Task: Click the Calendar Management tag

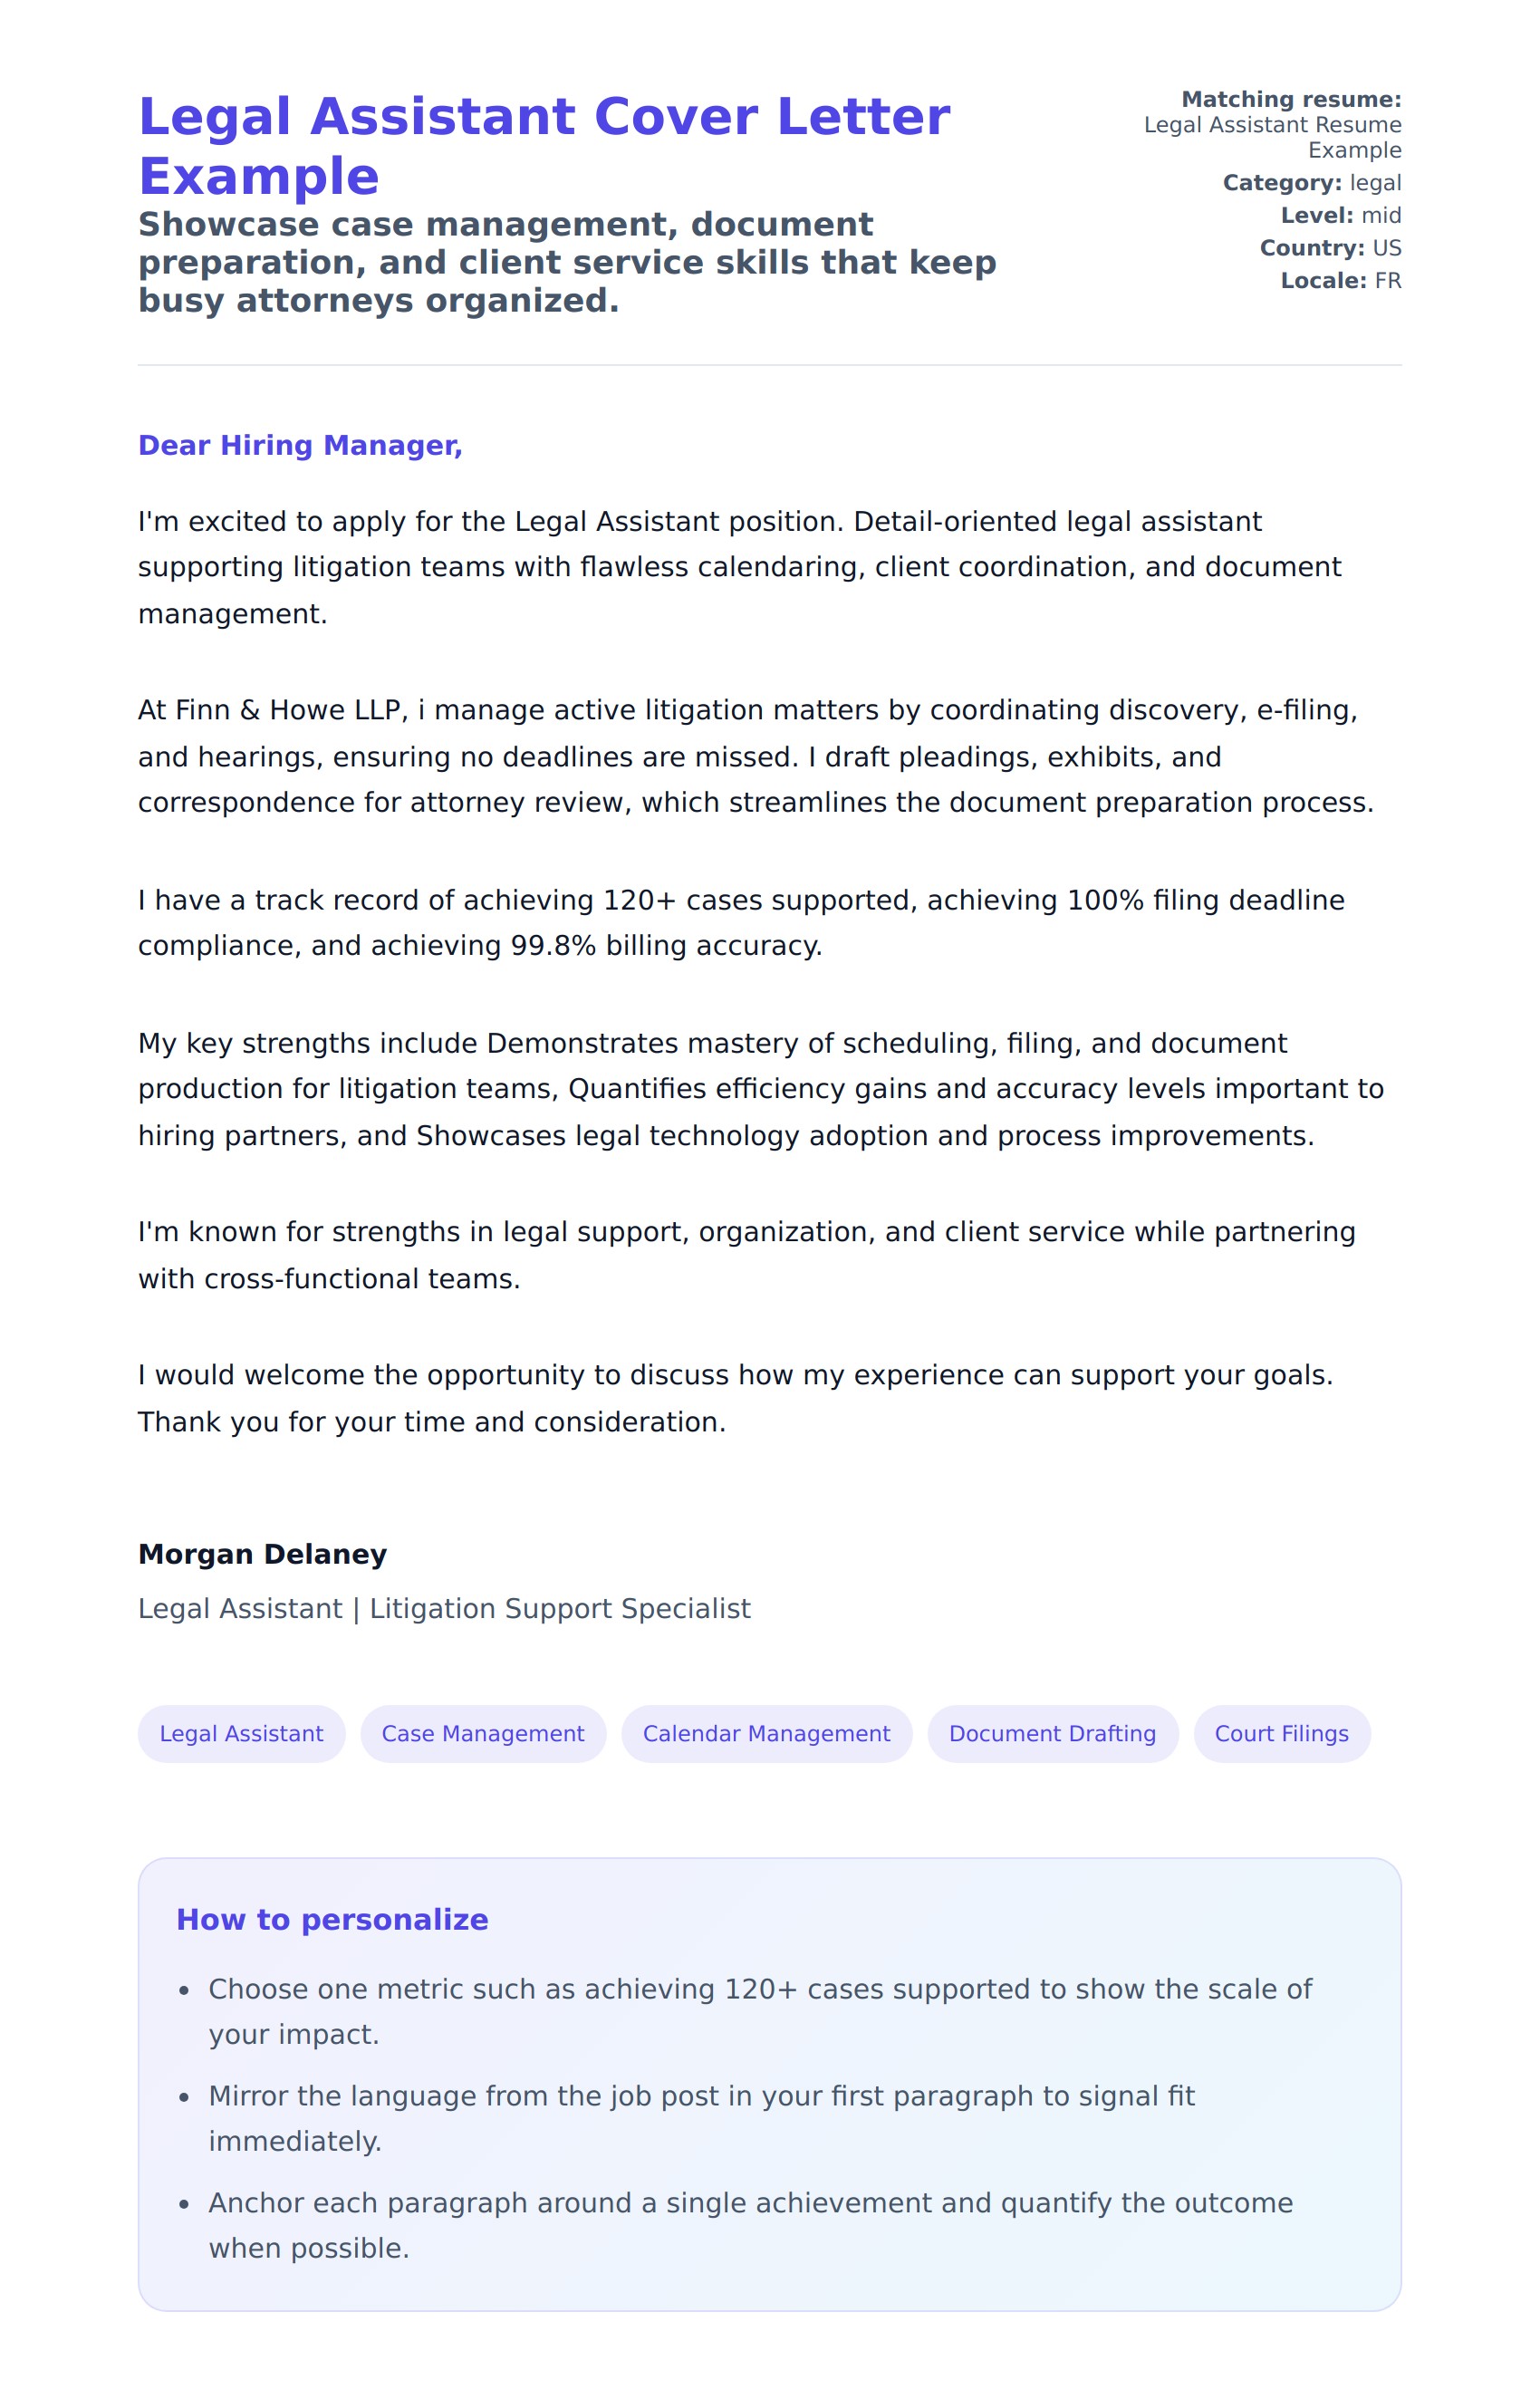Action: click(766, 1733)
